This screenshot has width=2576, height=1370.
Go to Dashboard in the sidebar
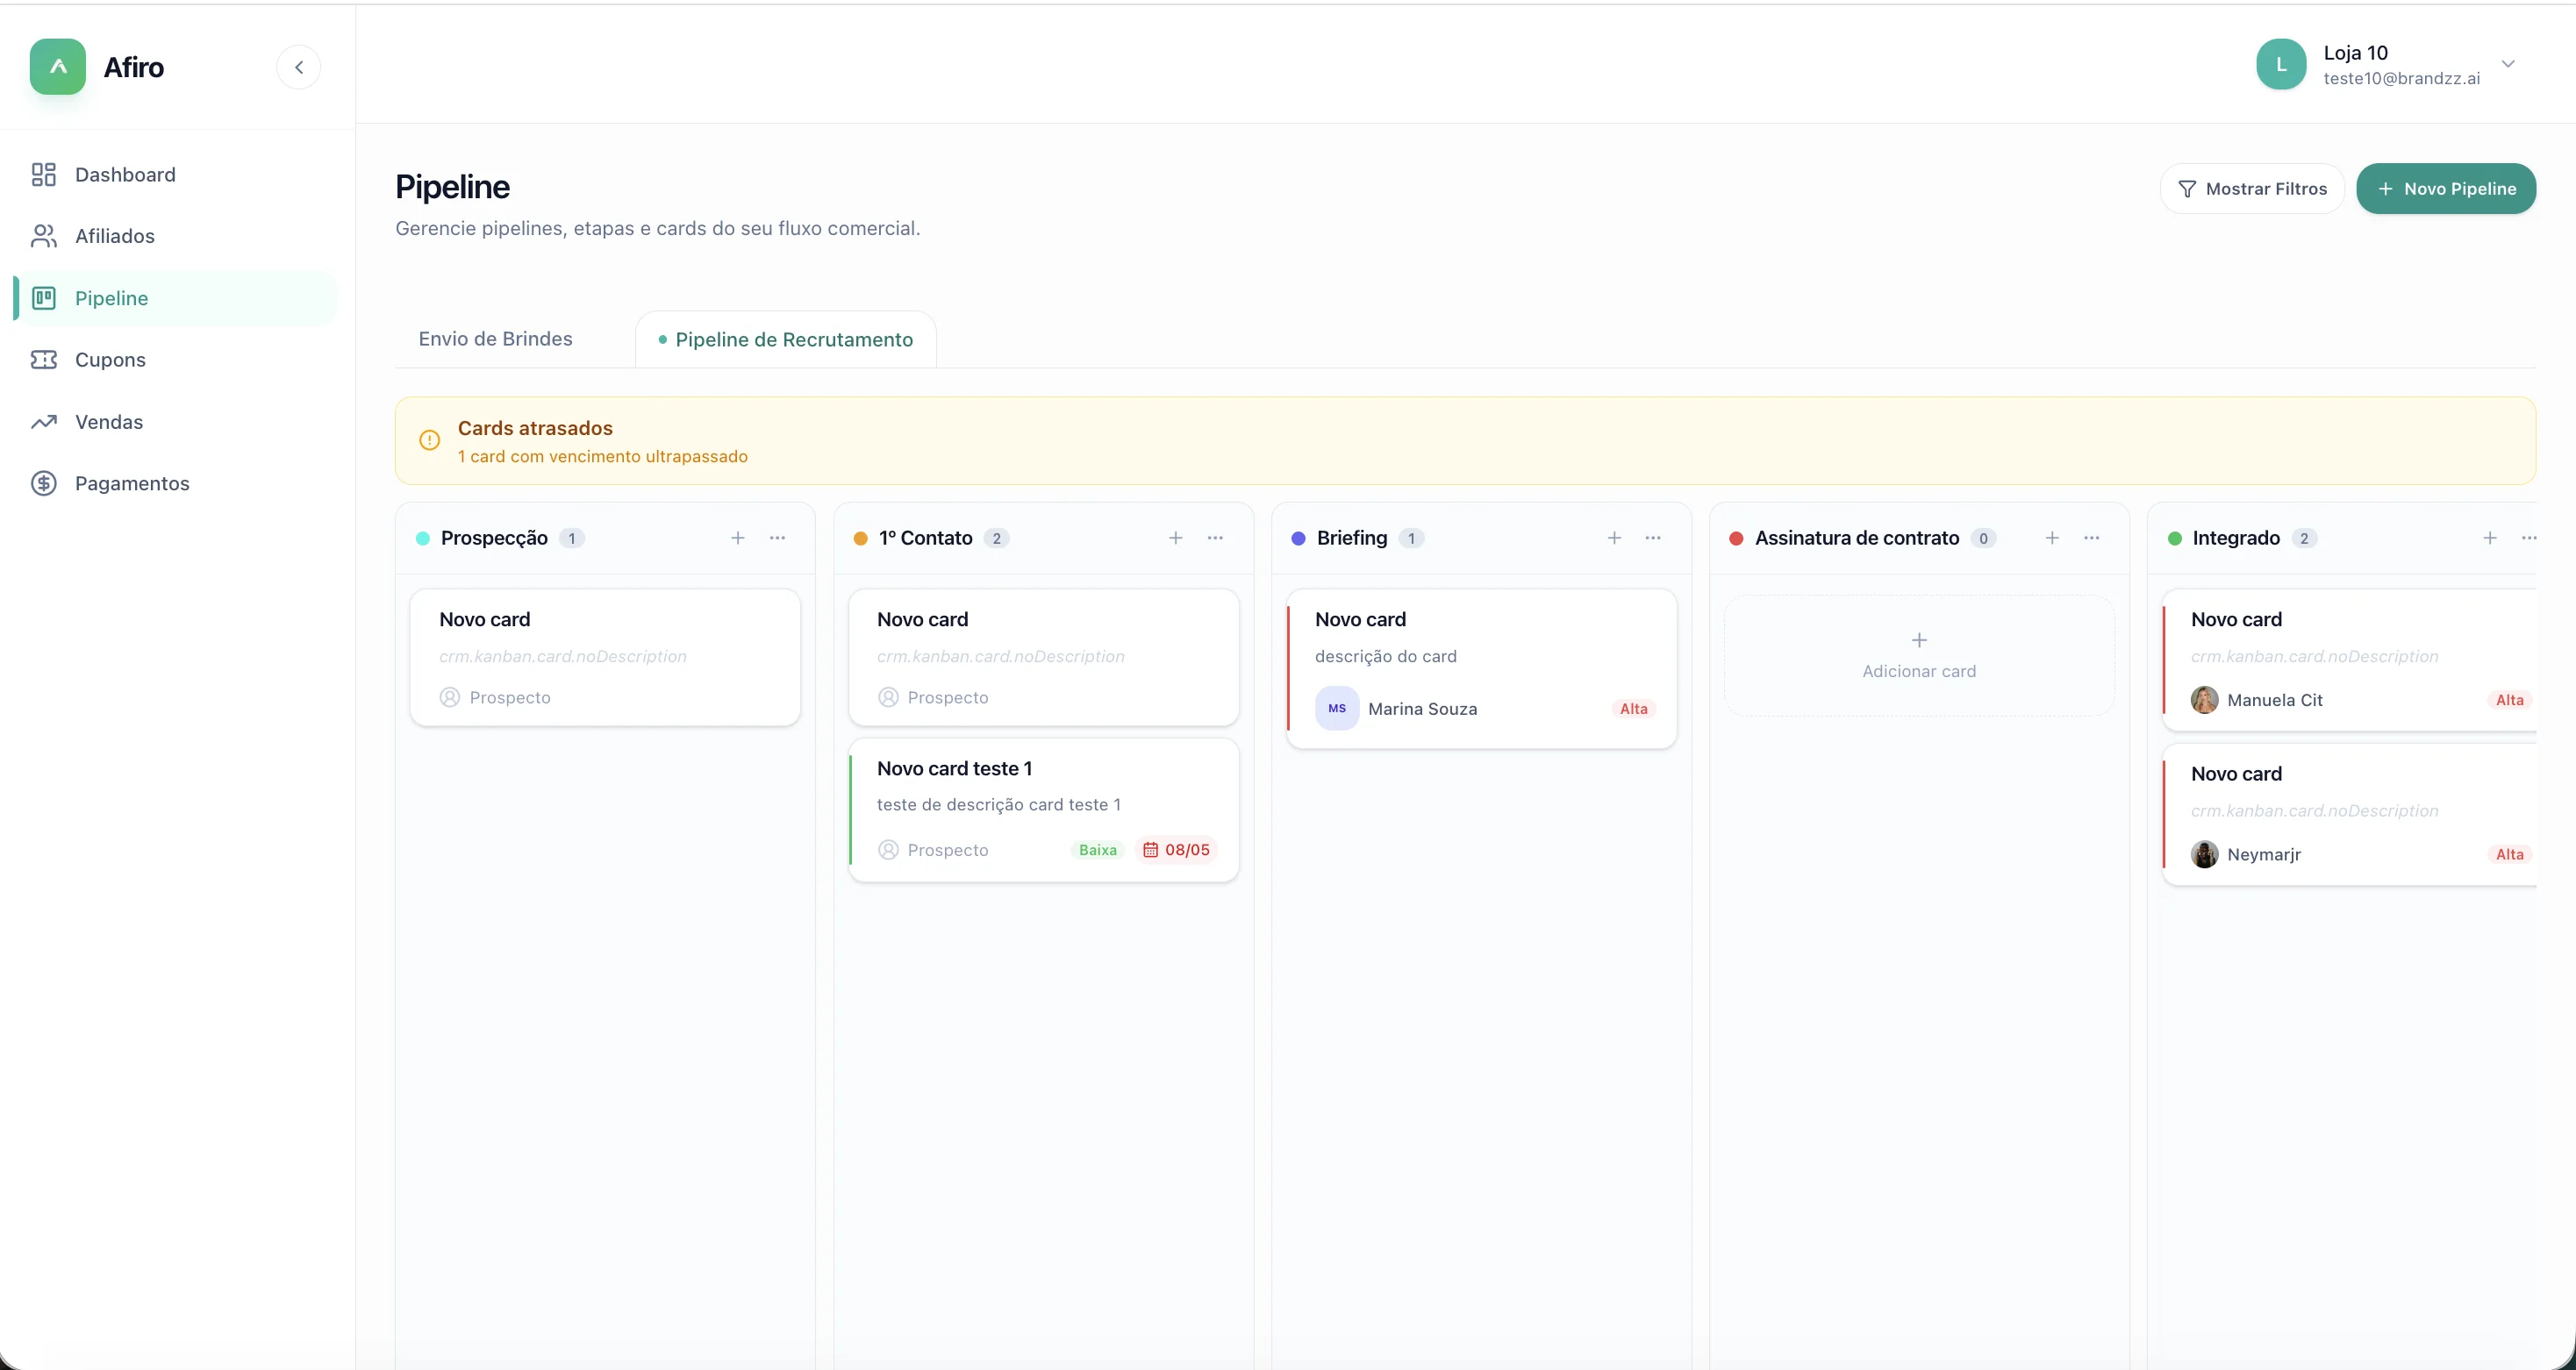click(175, 175)
